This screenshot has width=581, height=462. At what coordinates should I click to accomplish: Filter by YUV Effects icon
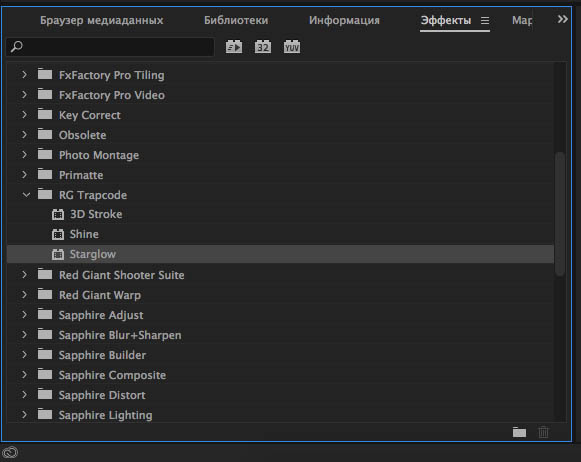[x=292, y=47]
